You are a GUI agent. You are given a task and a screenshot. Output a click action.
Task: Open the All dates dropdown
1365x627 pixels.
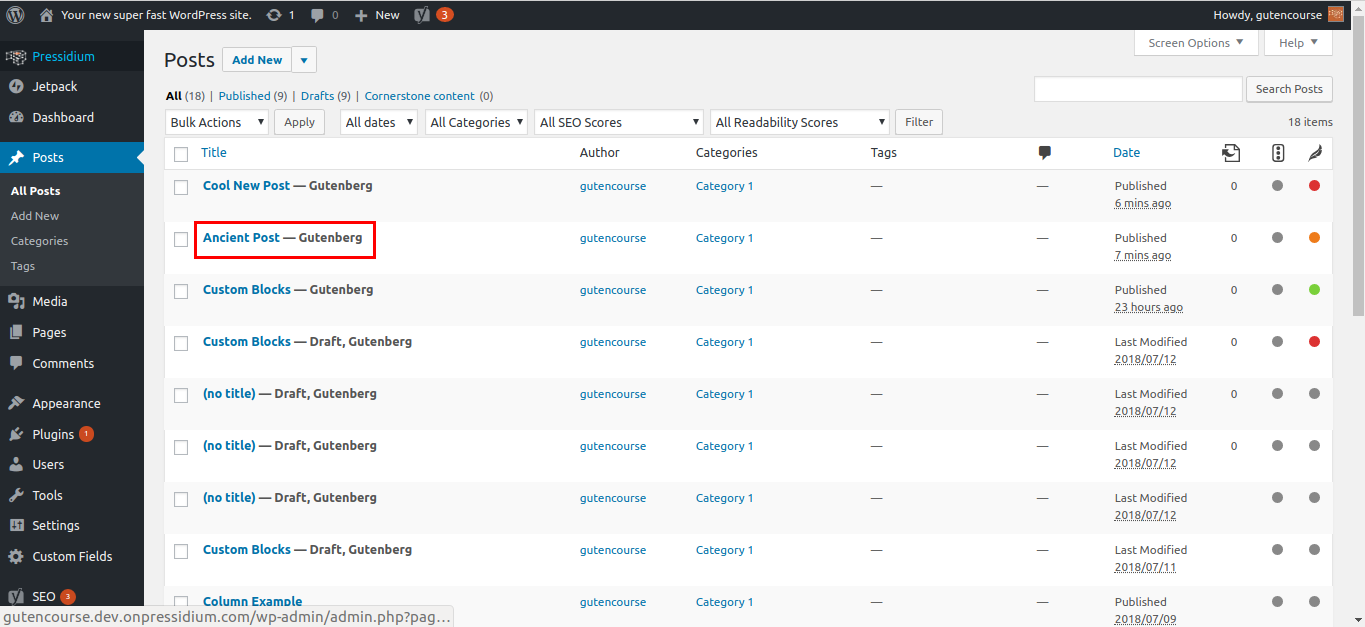(380, 122)
